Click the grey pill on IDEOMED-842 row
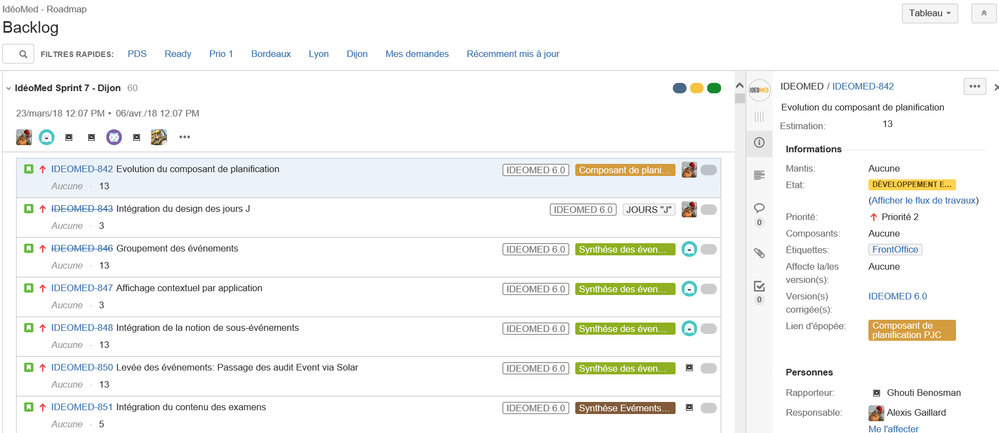This screenshot has height=433, width=999. coord(708,170)
